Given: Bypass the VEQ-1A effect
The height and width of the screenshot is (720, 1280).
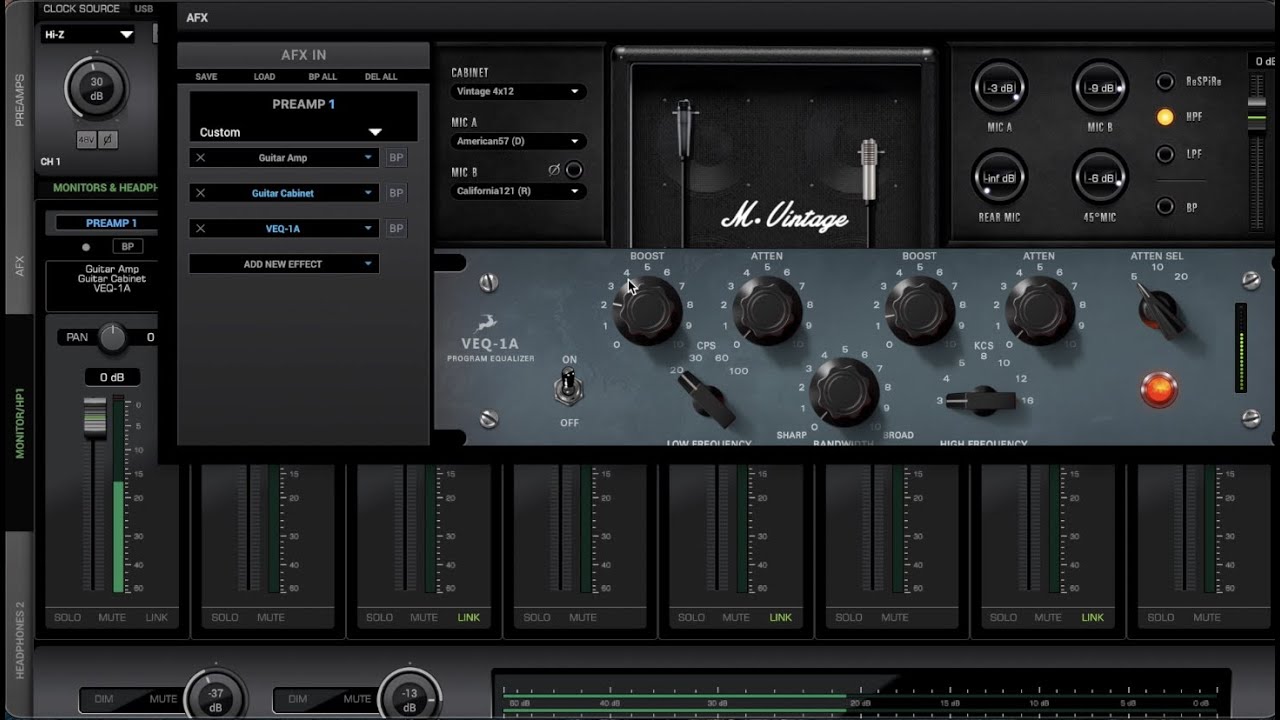Looking at the screenshot, I should tap(396, 229).
